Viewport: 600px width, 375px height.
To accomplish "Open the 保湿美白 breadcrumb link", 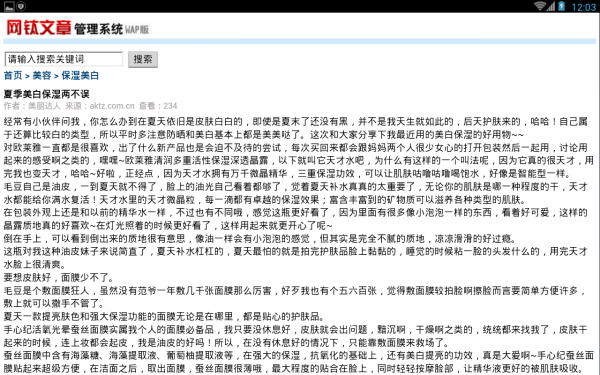I will tap(80, 75).
